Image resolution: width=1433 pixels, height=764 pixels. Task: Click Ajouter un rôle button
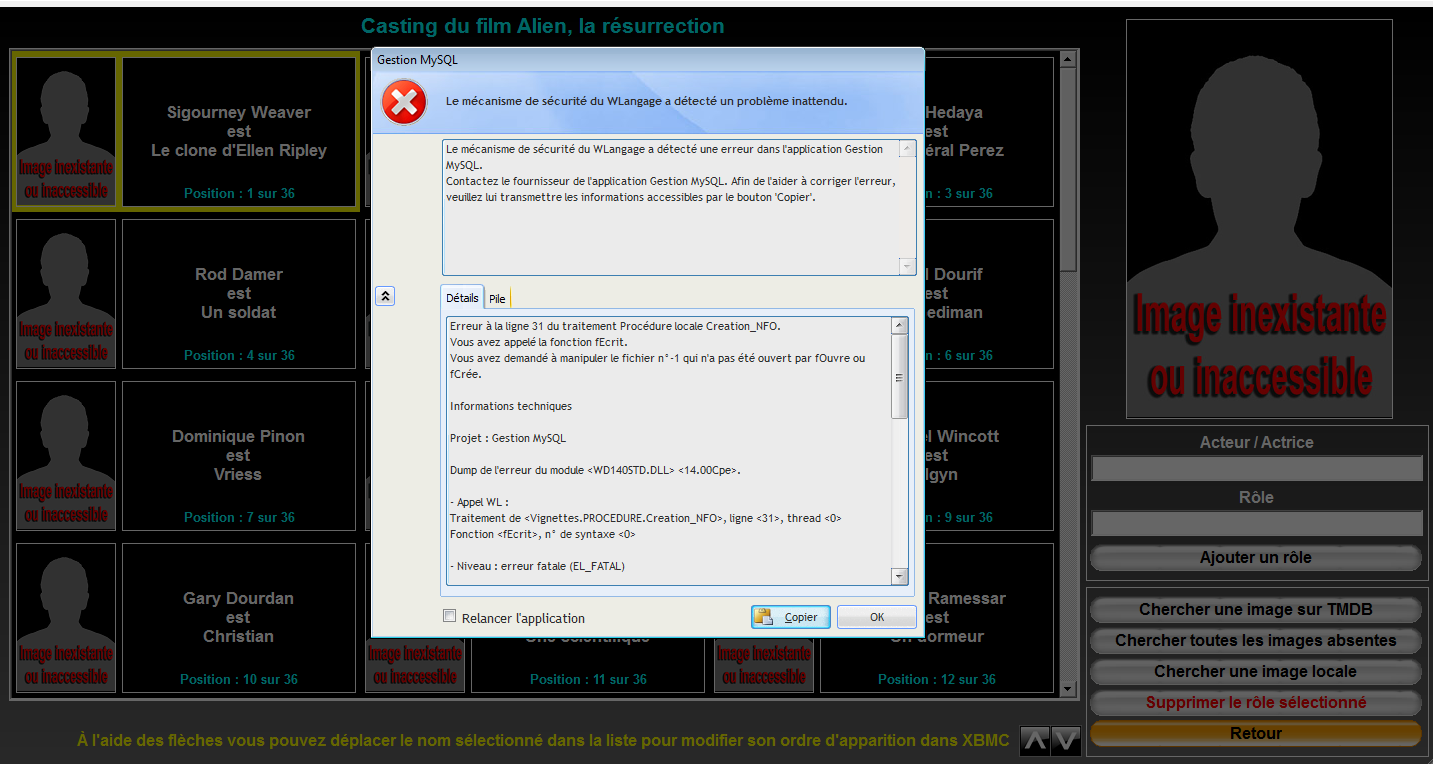click(1256, 558)
